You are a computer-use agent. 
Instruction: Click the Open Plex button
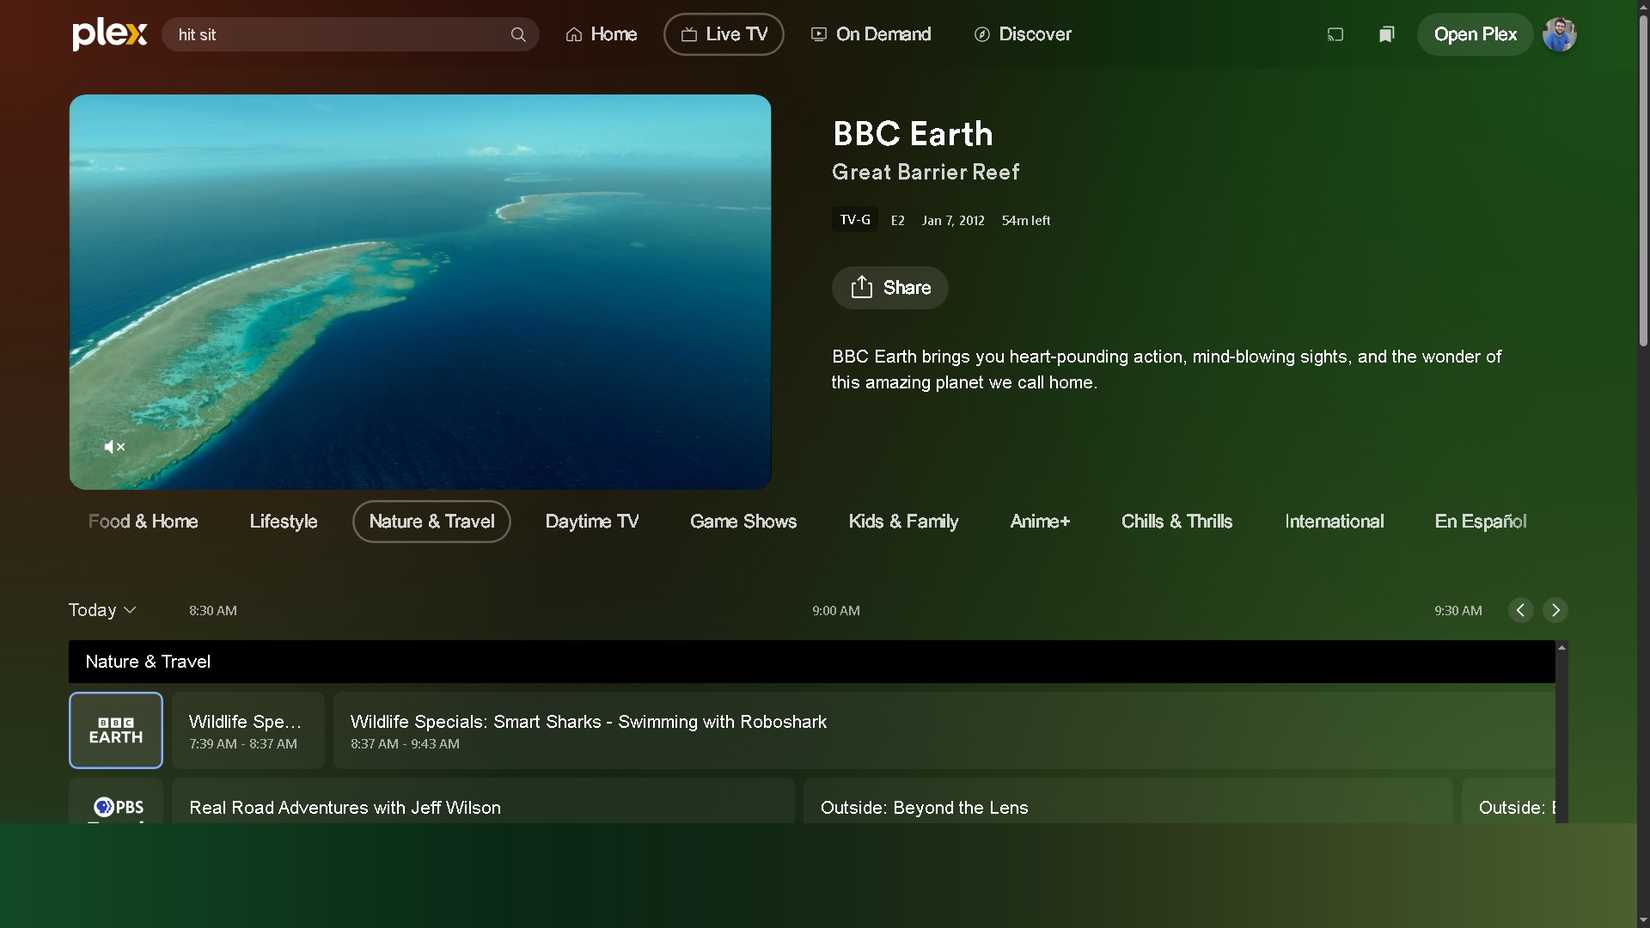pos(1474,33)
